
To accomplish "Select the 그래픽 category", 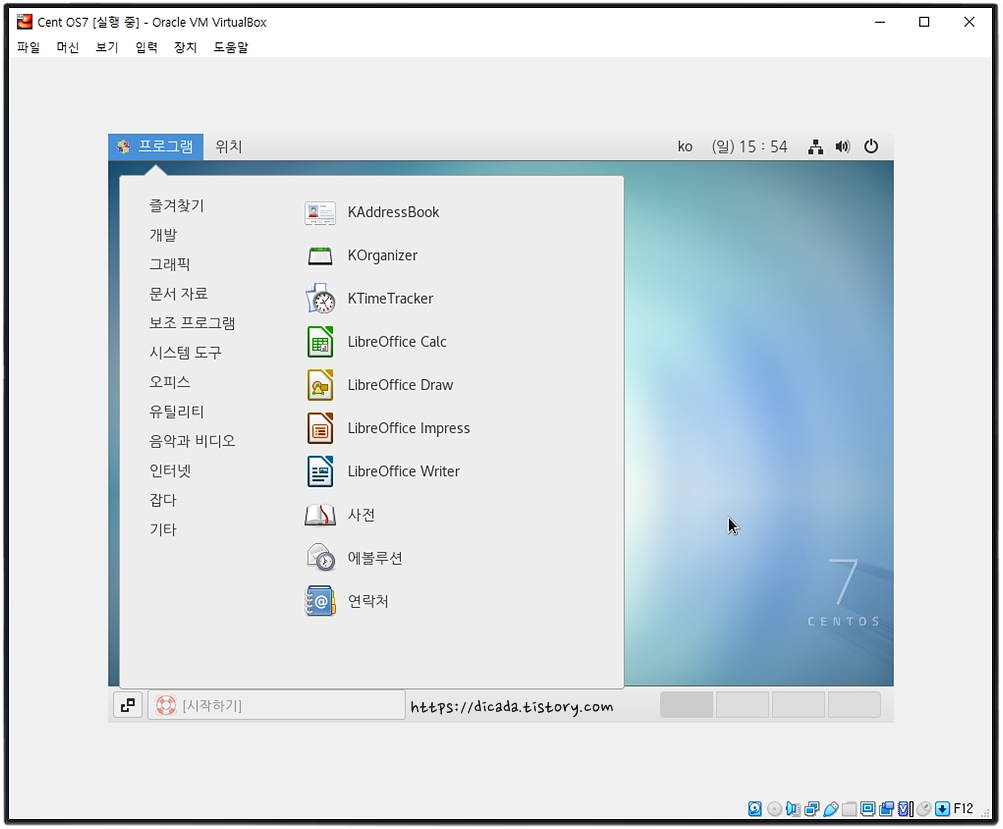I will (x=170, y=265).
